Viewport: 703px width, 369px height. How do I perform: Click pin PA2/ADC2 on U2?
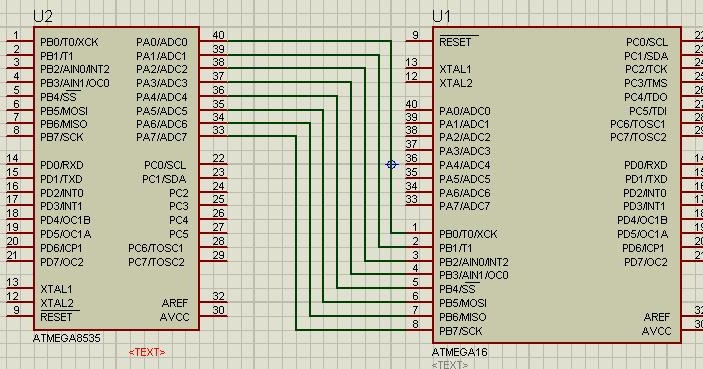(x=162, y=69)
